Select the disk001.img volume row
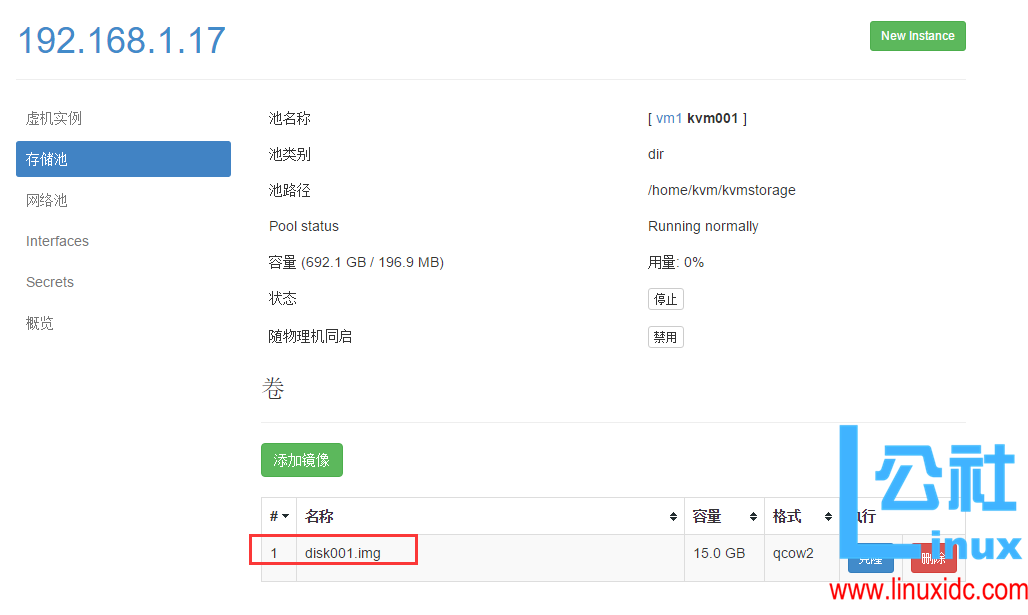The height and width of the screenshot is (615, 1028). [x=344, y=552]
